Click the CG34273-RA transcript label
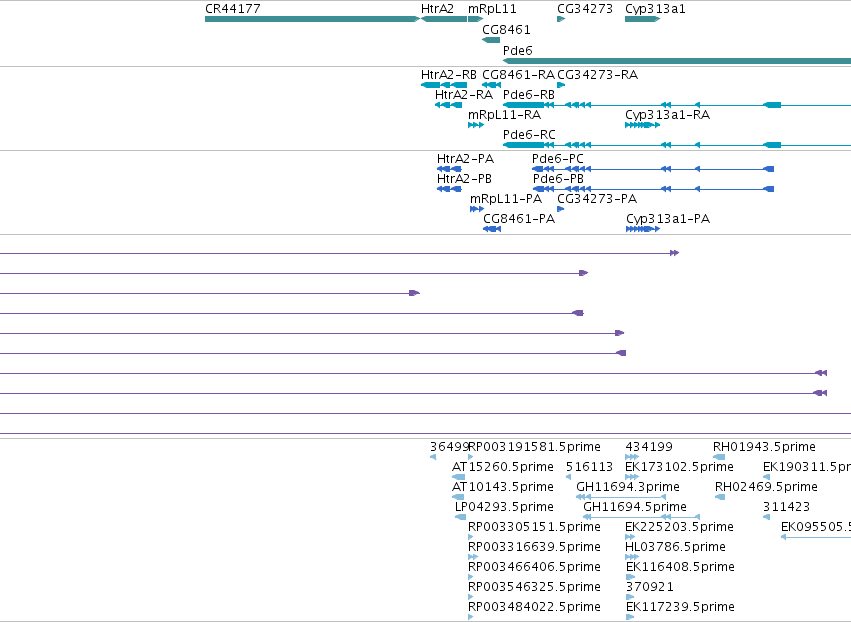This screenshot has height=622, width=851. [x=598, y=74]
